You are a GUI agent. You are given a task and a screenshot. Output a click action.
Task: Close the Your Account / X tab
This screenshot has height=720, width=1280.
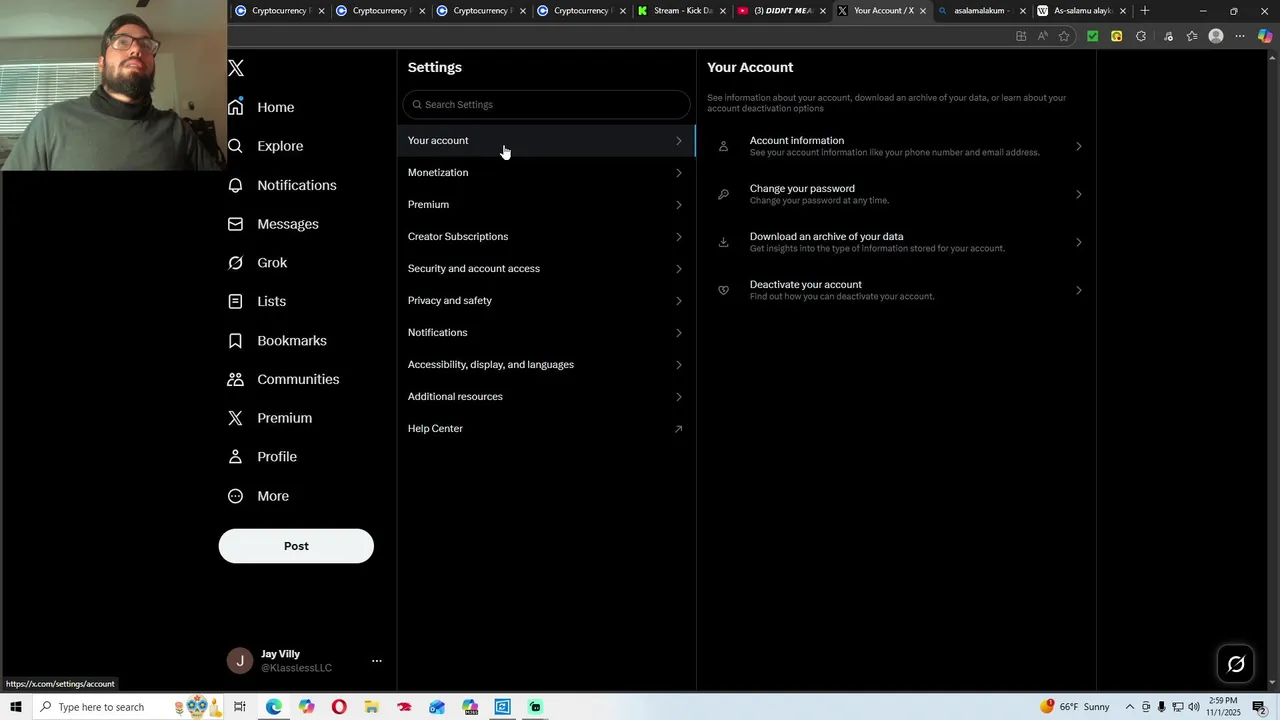pos(922,11)
